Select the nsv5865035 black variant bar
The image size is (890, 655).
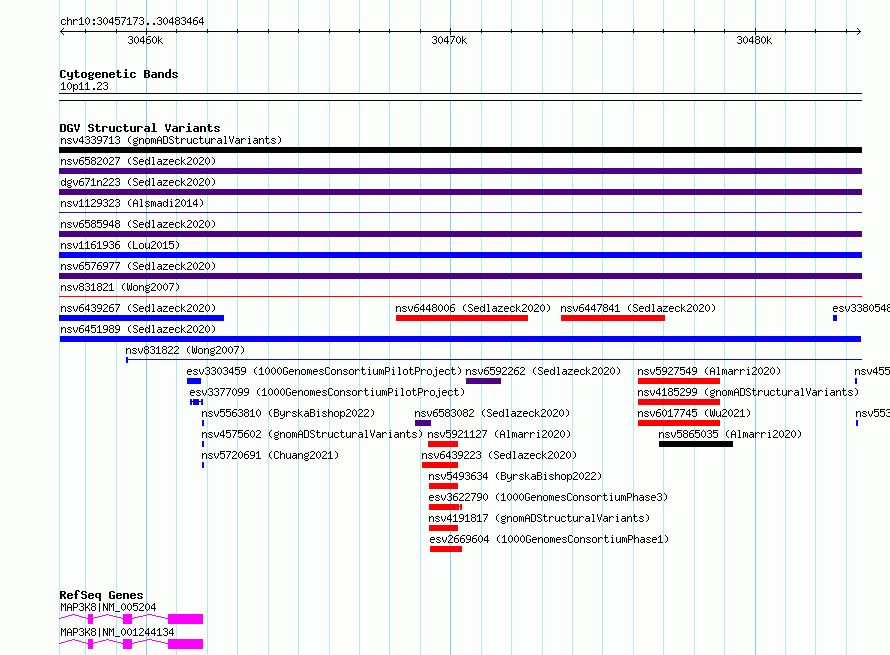point(696,444)
